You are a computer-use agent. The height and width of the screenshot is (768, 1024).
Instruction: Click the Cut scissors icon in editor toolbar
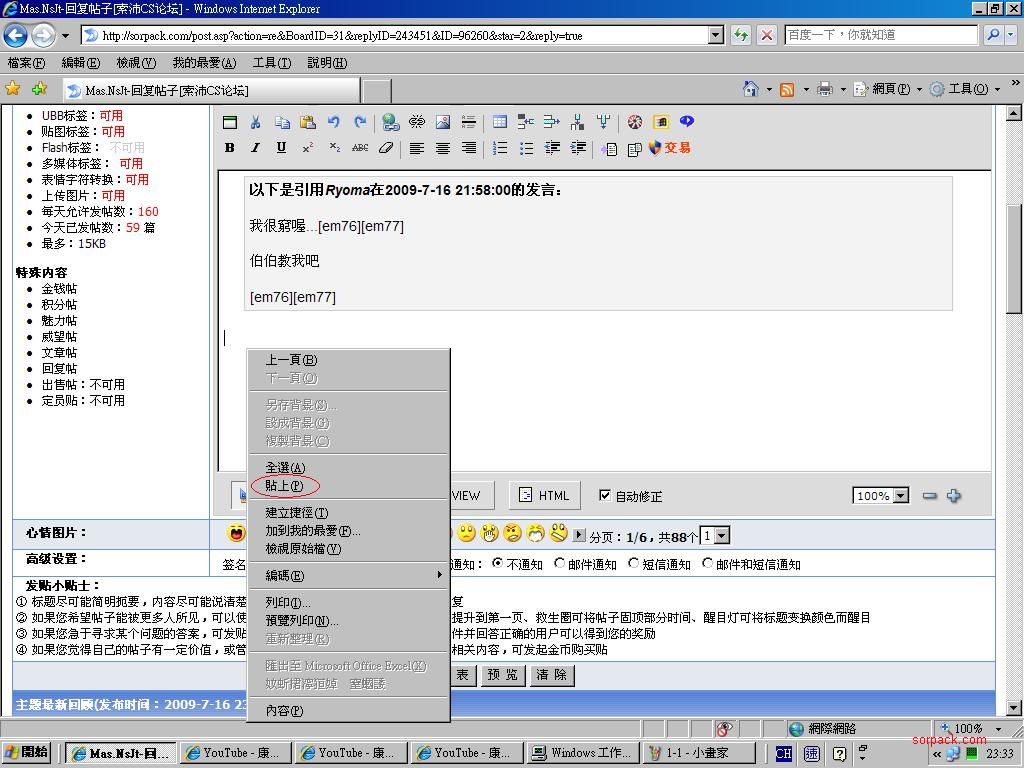255,122
